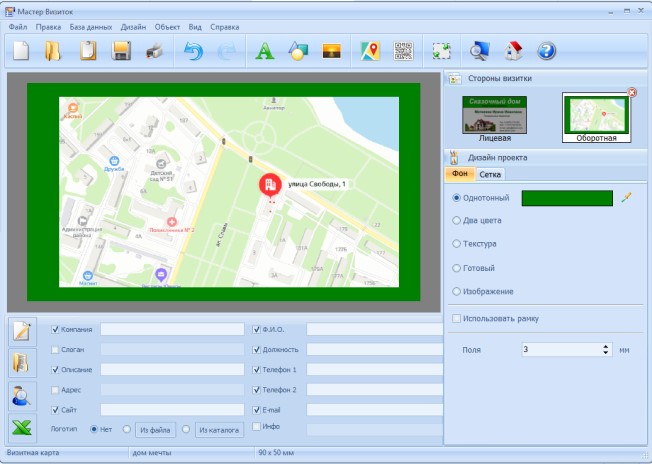Create a new blank card project
The width and height of the screenshot is (652, 464).
[21, 52]
